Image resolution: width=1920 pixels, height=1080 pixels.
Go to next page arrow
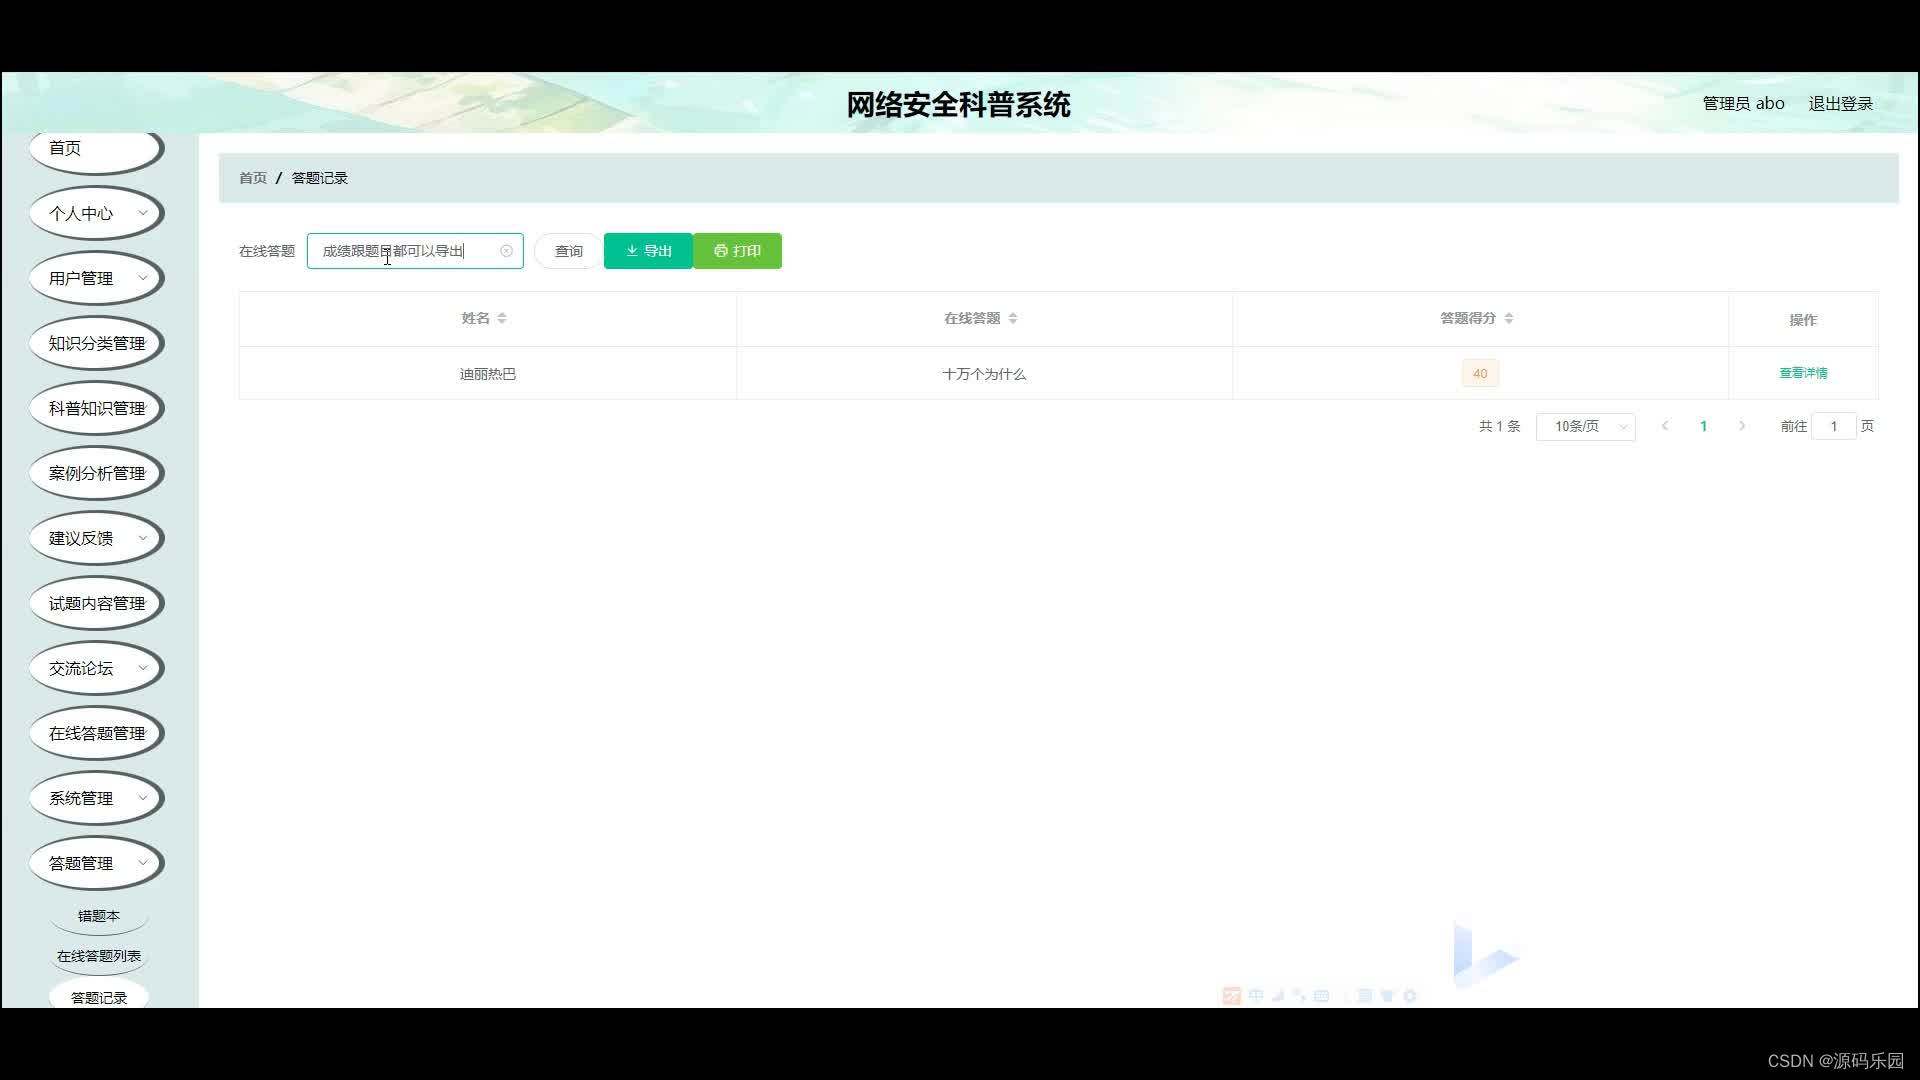click(x=1742, y=426)
